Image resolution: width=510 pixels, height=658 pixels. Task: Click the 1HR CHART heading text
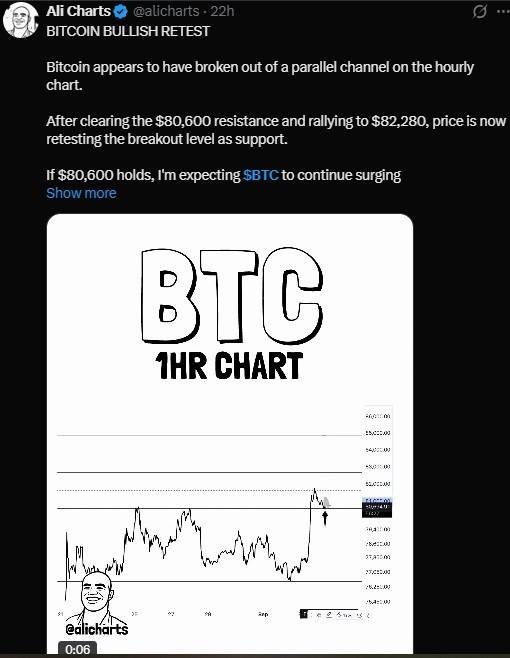coord(229,366)
